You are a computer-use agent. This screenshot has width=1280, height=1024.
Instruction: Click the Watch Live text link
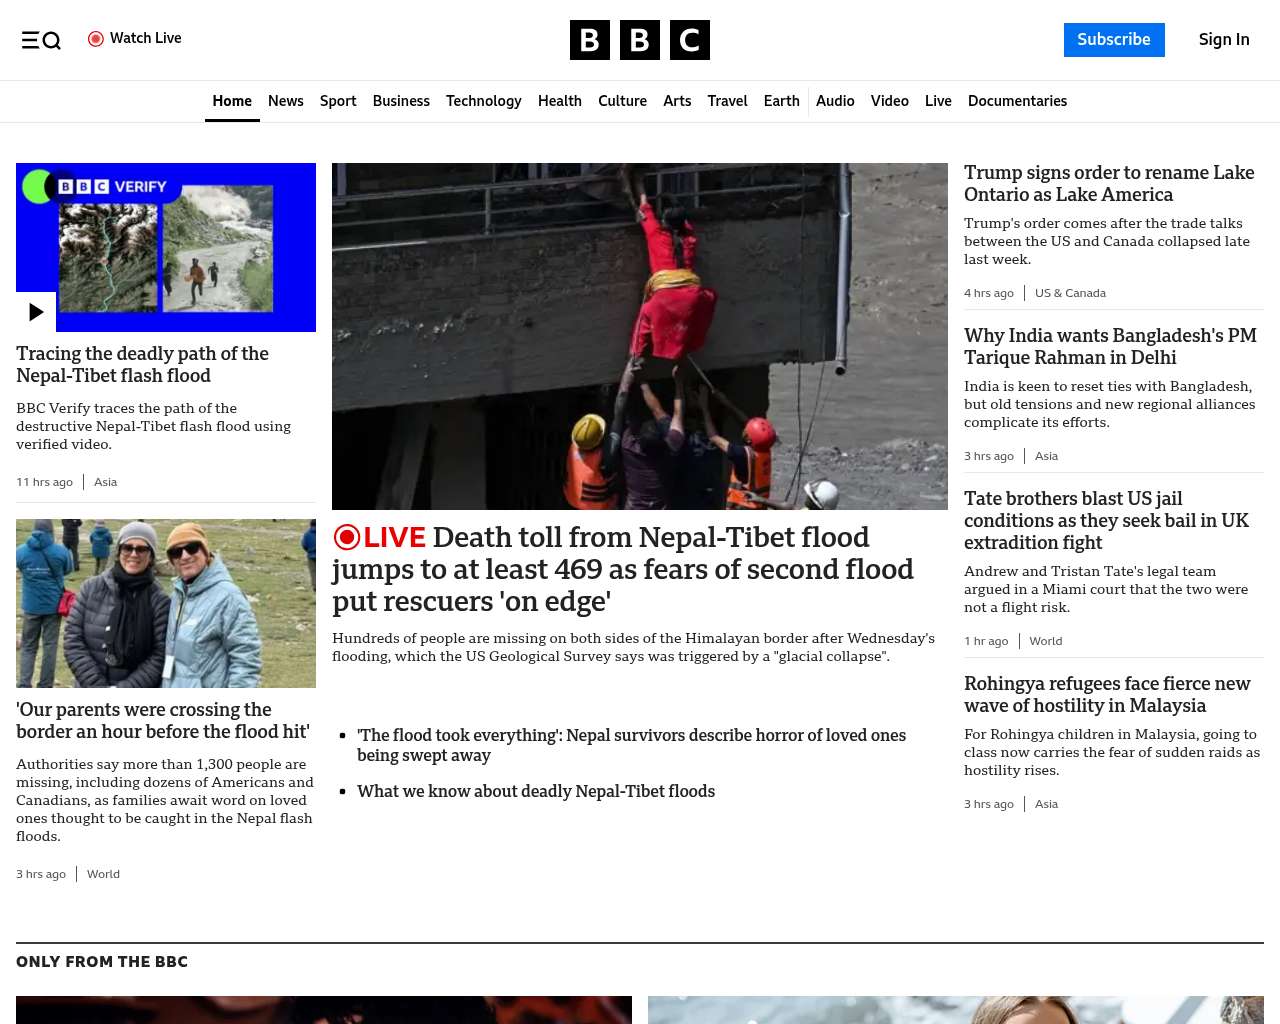click(x=146, y=38)
